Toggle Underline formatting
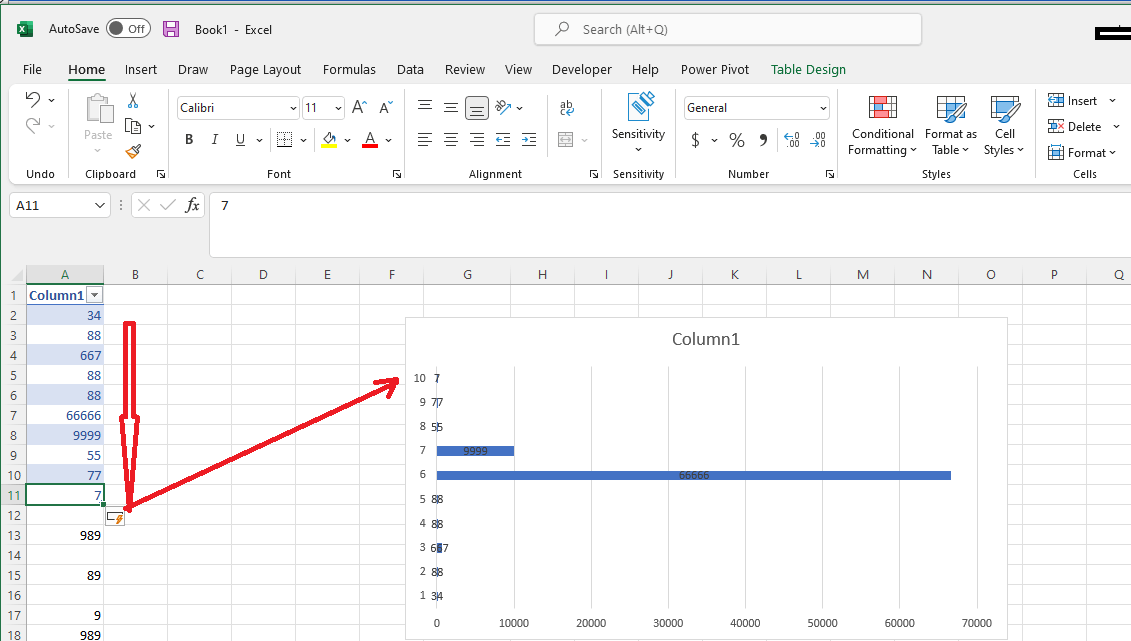The width and height of the screenshot is (1131, 641). pos(240,139)
